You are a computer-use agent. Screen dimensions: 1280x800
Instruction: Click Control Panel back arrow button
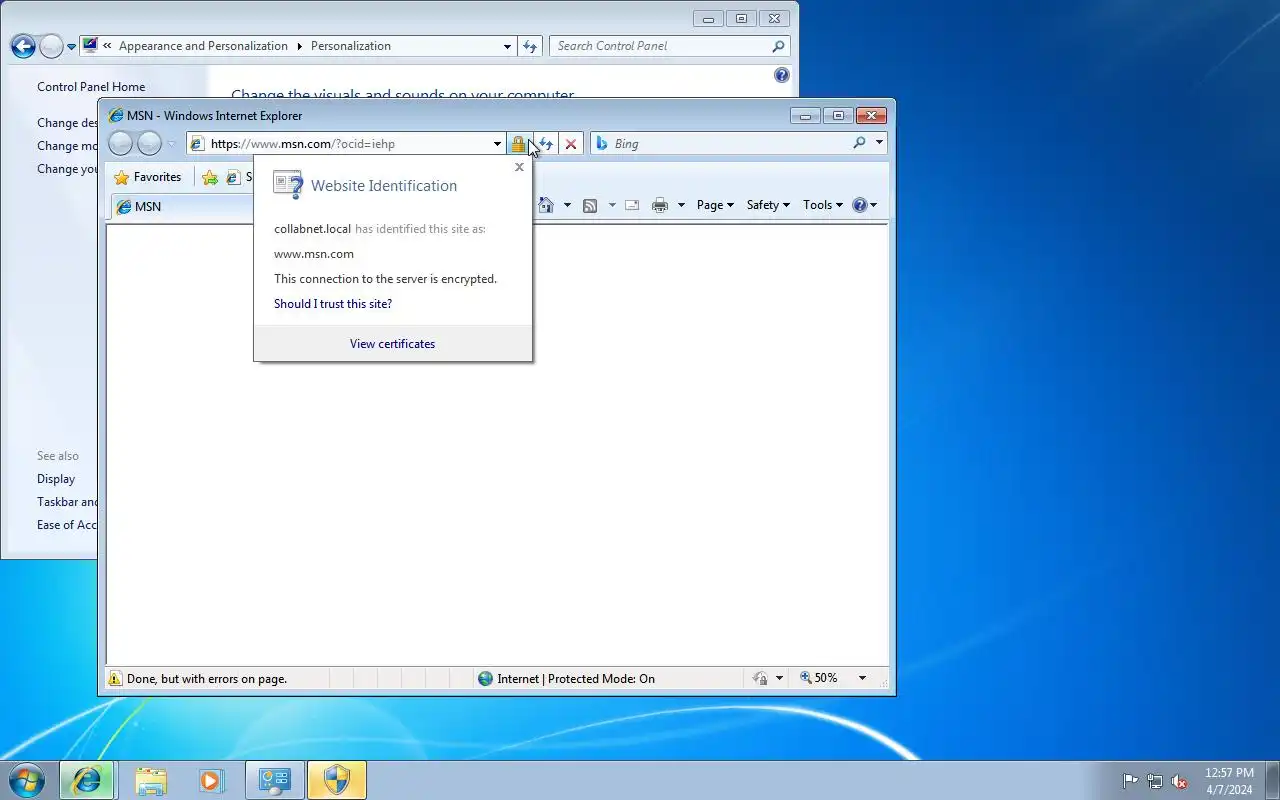pos(23,46)
